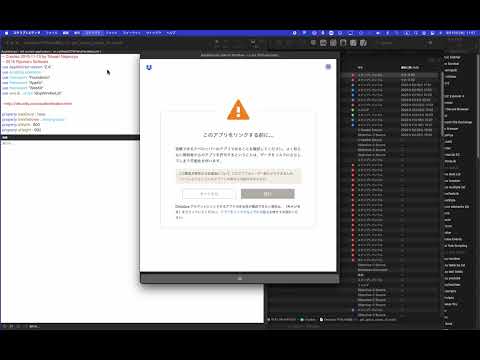The image size is (480, 360).
Task: Open the highlighted Script (スクリプト) menu
Action: tap(92, 33)
